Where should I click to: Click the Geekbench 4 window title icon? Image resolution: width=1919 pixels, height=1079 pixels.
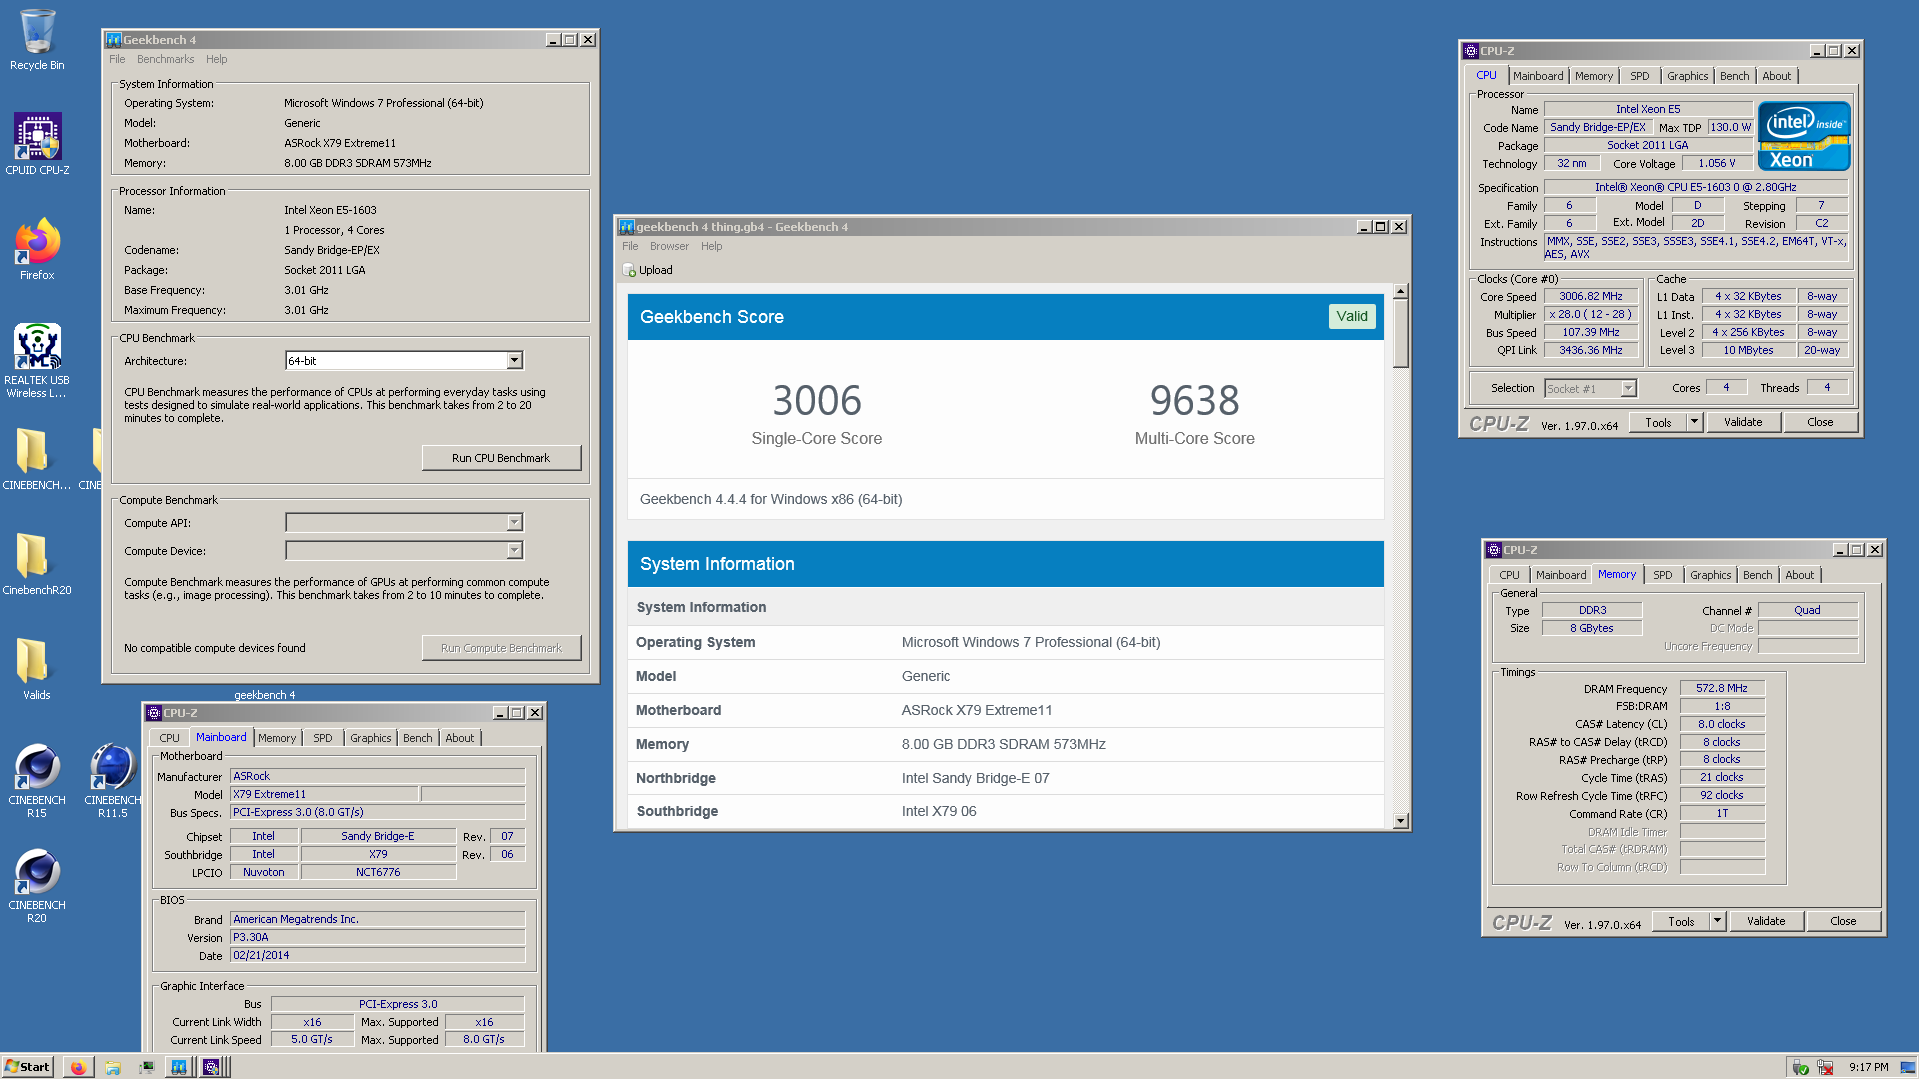tap(114, 40)
